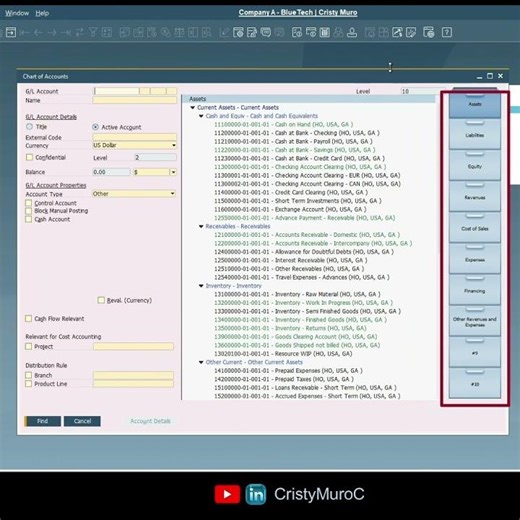Click the G/L Account Properties heading link
Viewport: 520px width, 520px height.
click(x=56, y=185)
